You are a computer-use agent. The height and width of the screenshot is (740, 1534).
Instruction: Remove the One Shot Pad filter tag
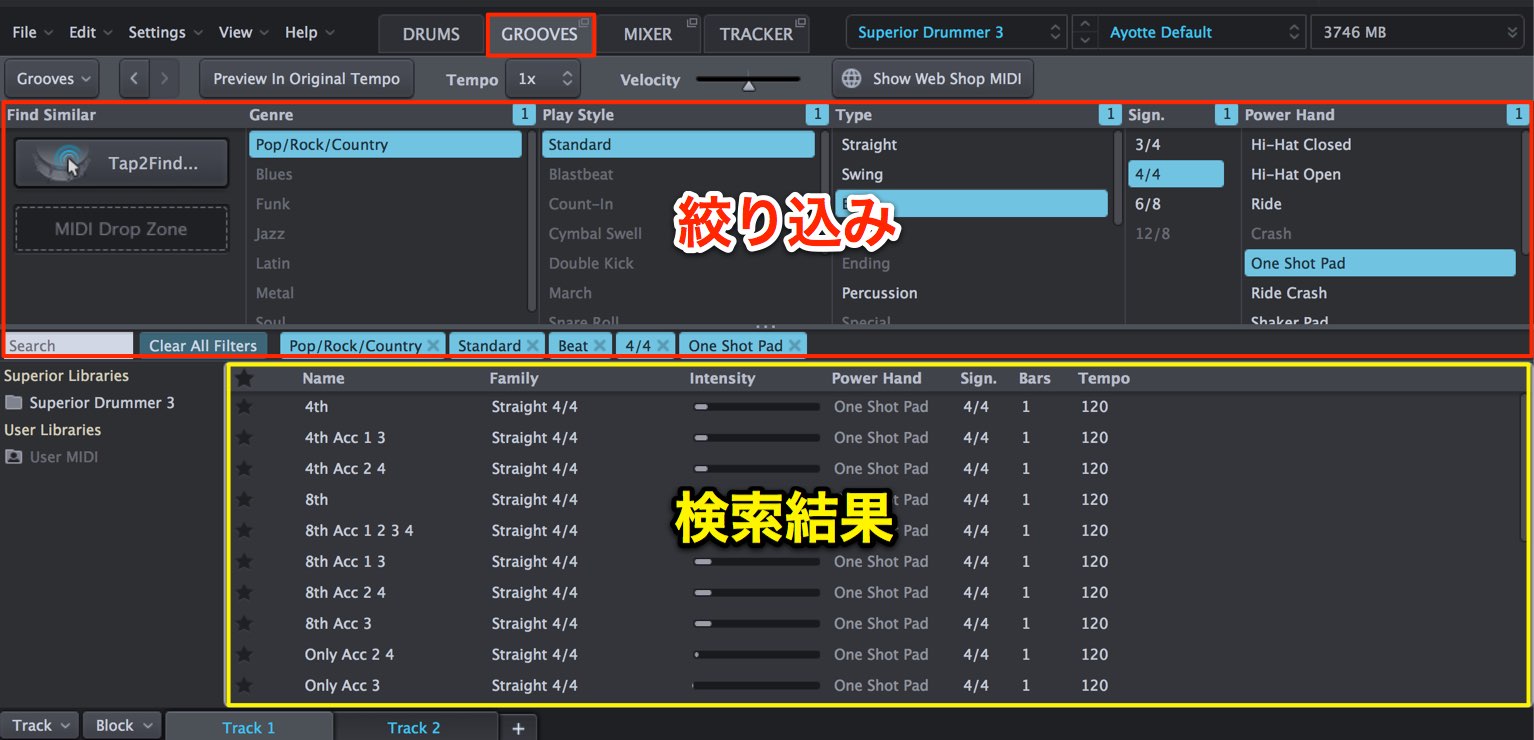pyautogui.click(x=794, y=345)
